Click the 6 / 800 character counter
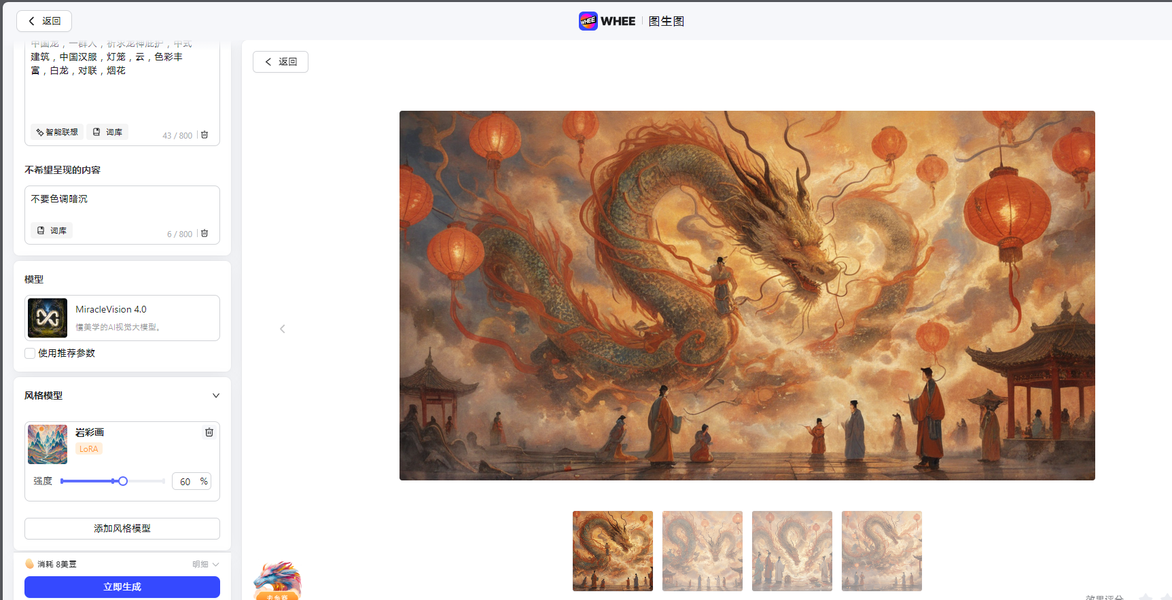This screenshot has width=1172, height=600. pyautogui.click(x=179, y=234)
